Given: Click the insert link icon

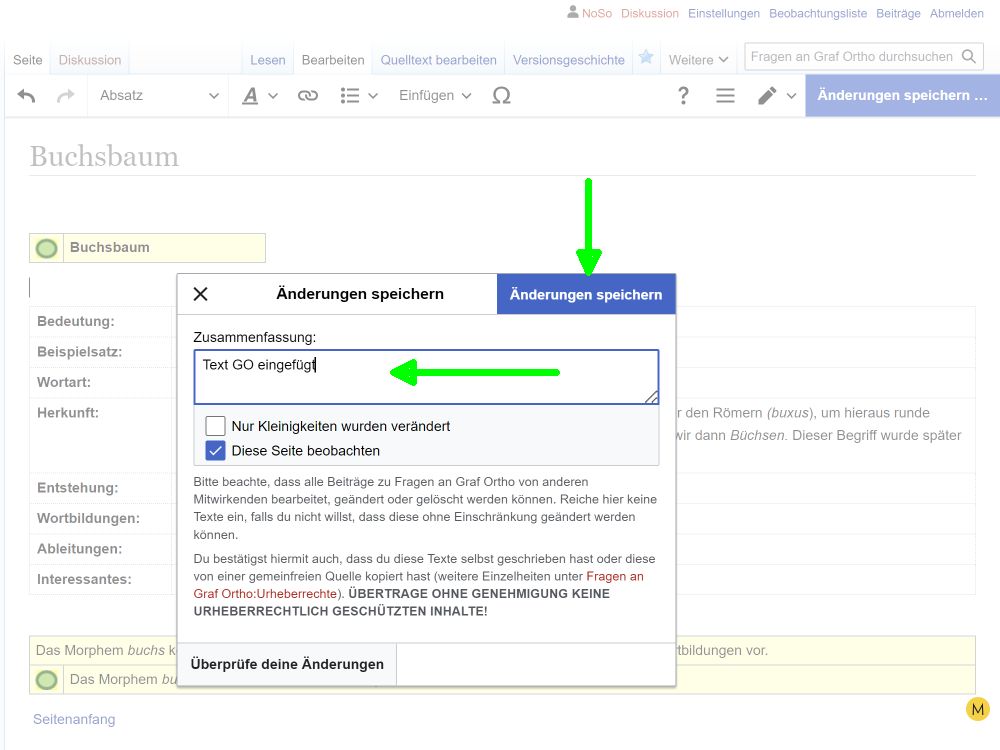Looking at the screenshot, I should [x=308, y=96].
